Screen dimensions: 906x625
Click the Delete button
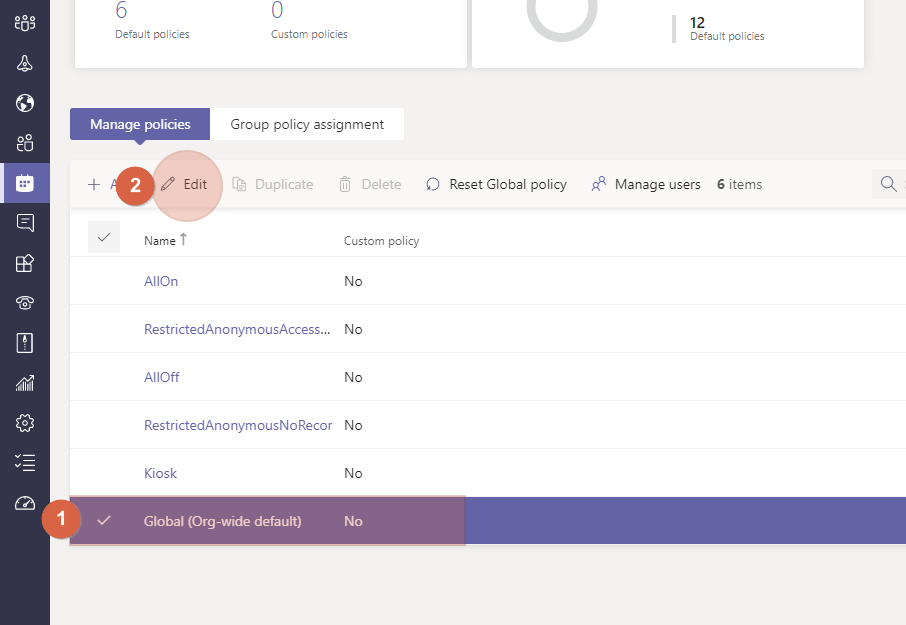coord(370,184)
